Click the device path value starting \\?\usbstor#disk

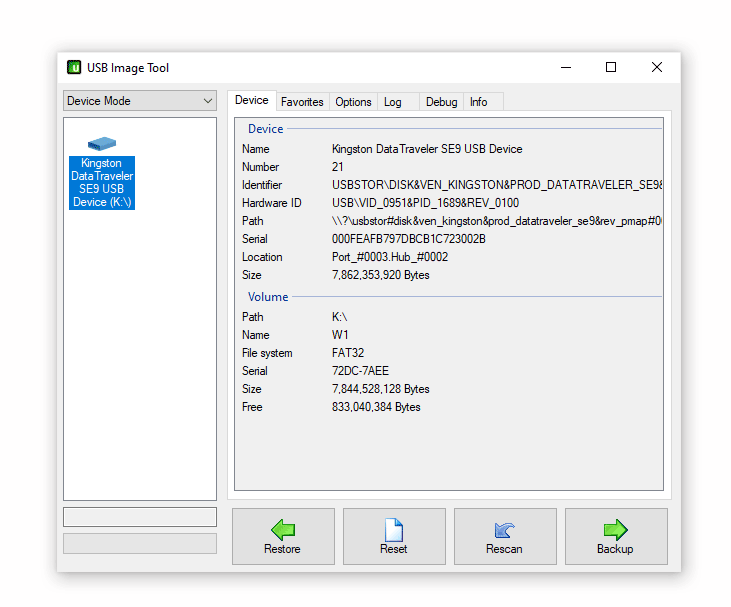coord(497,221)
